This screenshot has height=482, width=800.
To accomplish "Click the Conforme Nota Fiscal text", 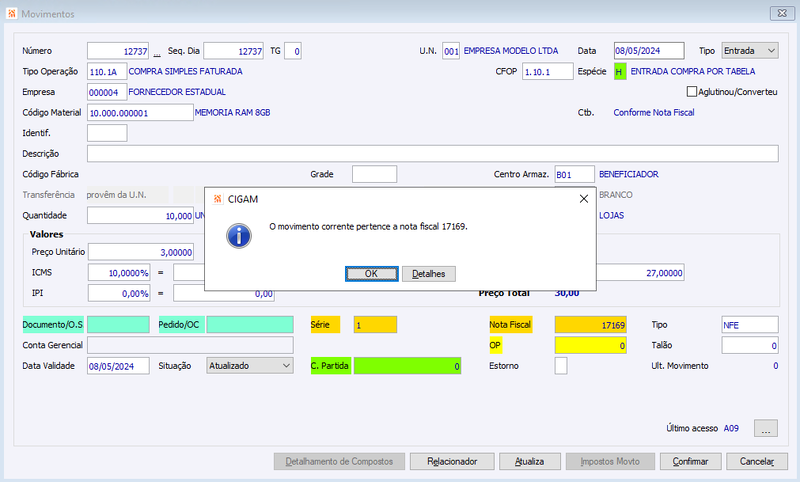I will (x=654, y=113).
